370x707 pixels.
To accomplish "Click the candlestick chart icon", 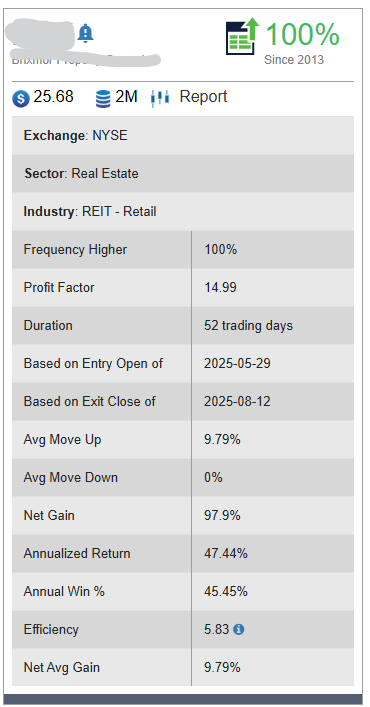I will click(160, 98).
